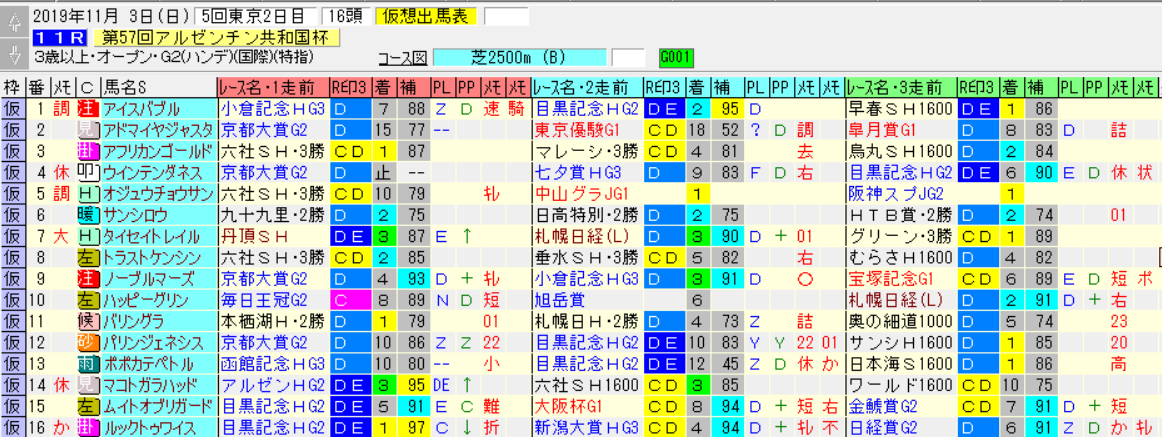Viewport: 1162px width, 437px height.
Task: Select horse name オジュウチョウサン
Action: click(x=158, y=194)
